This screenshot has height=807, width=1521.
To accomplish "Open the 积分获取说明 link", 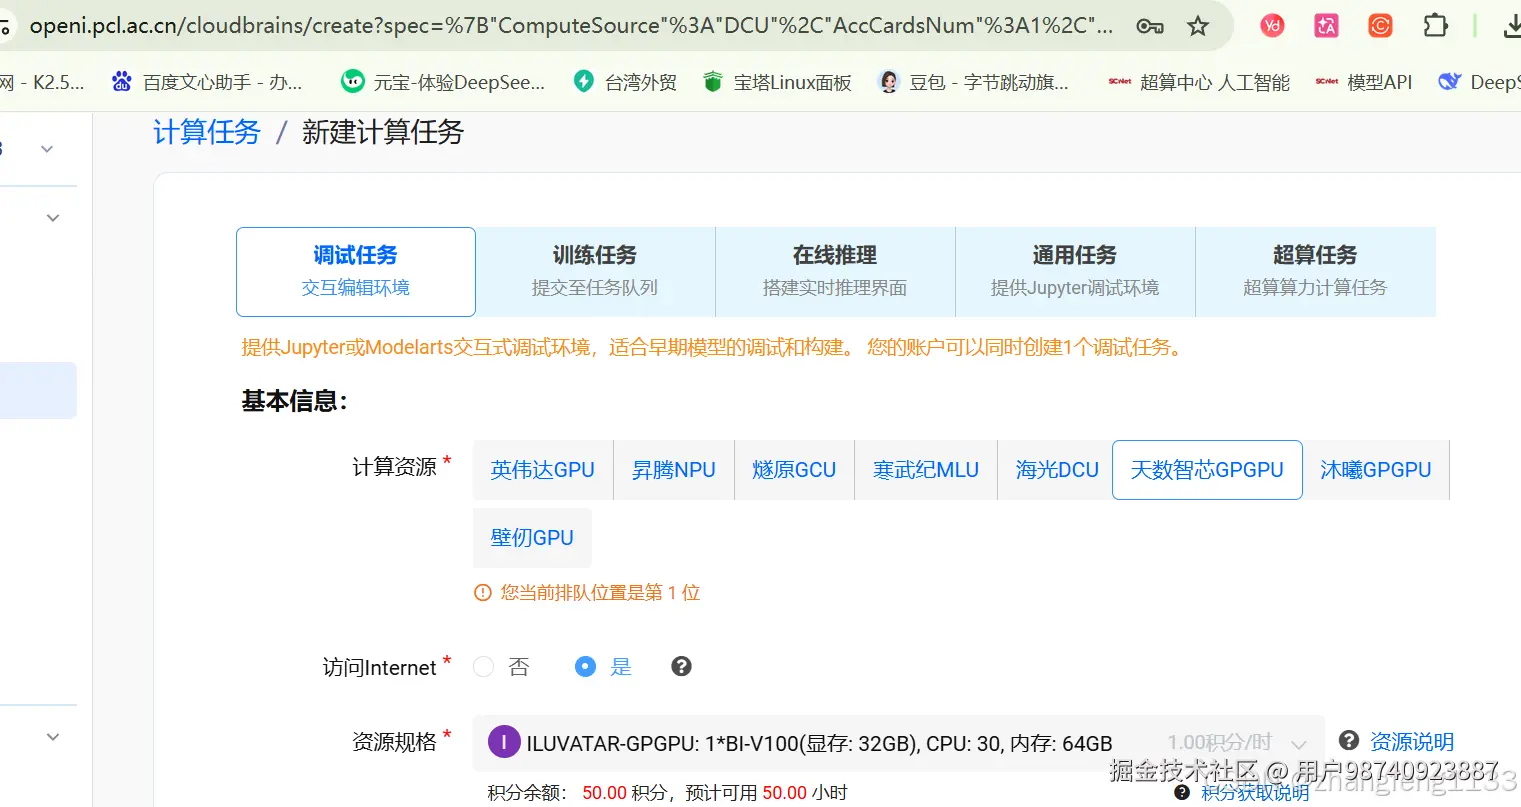I will pyautogui.click(x=1255, y=793).
